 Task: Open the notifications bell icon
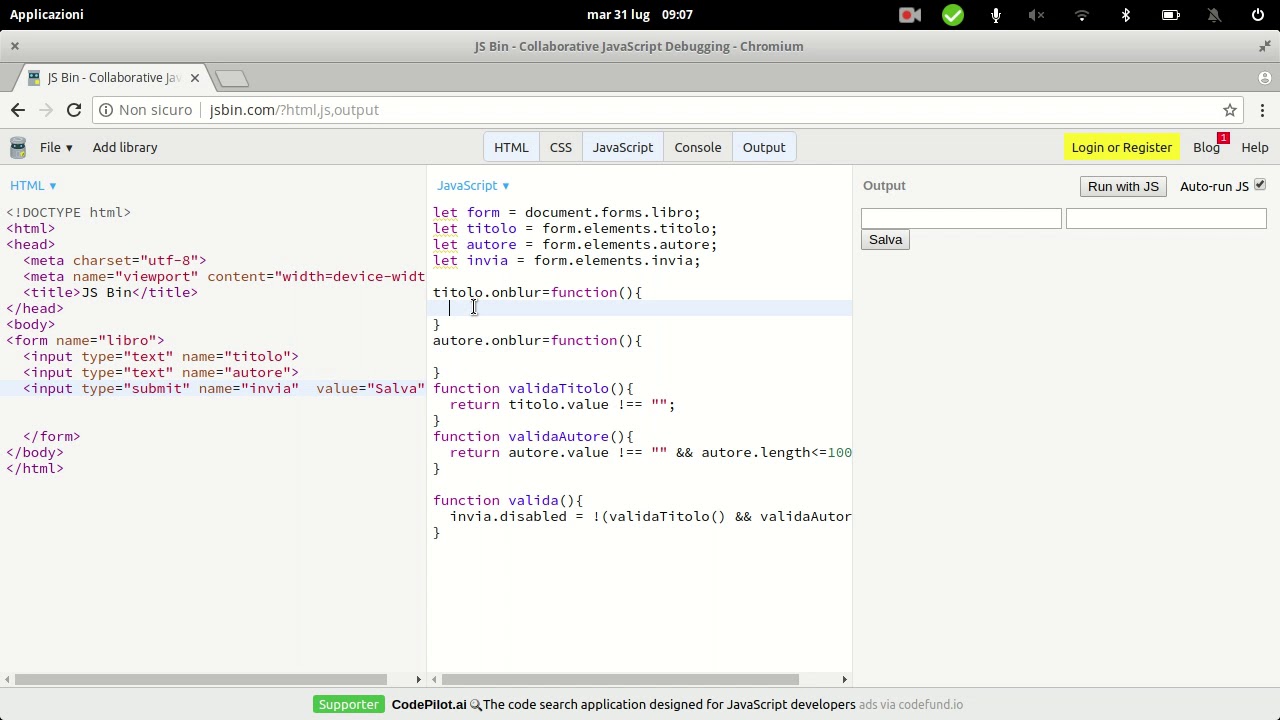[x=1214, y=15]
